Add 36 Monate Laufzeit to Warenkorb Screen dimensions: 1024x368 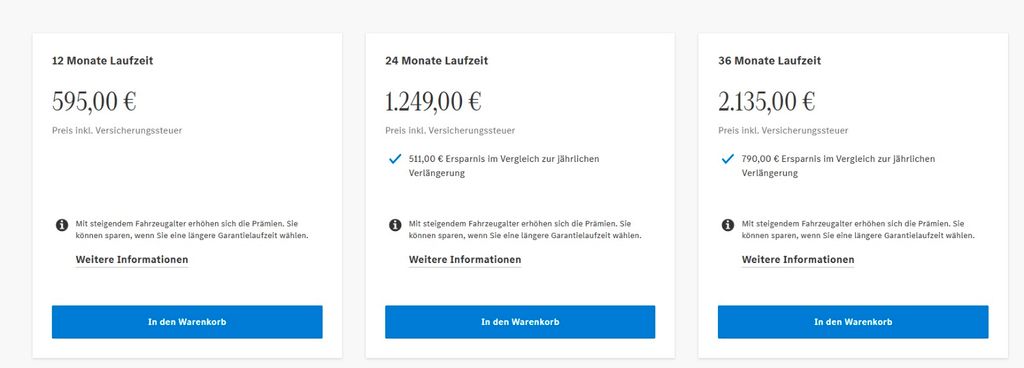[853, 322]
